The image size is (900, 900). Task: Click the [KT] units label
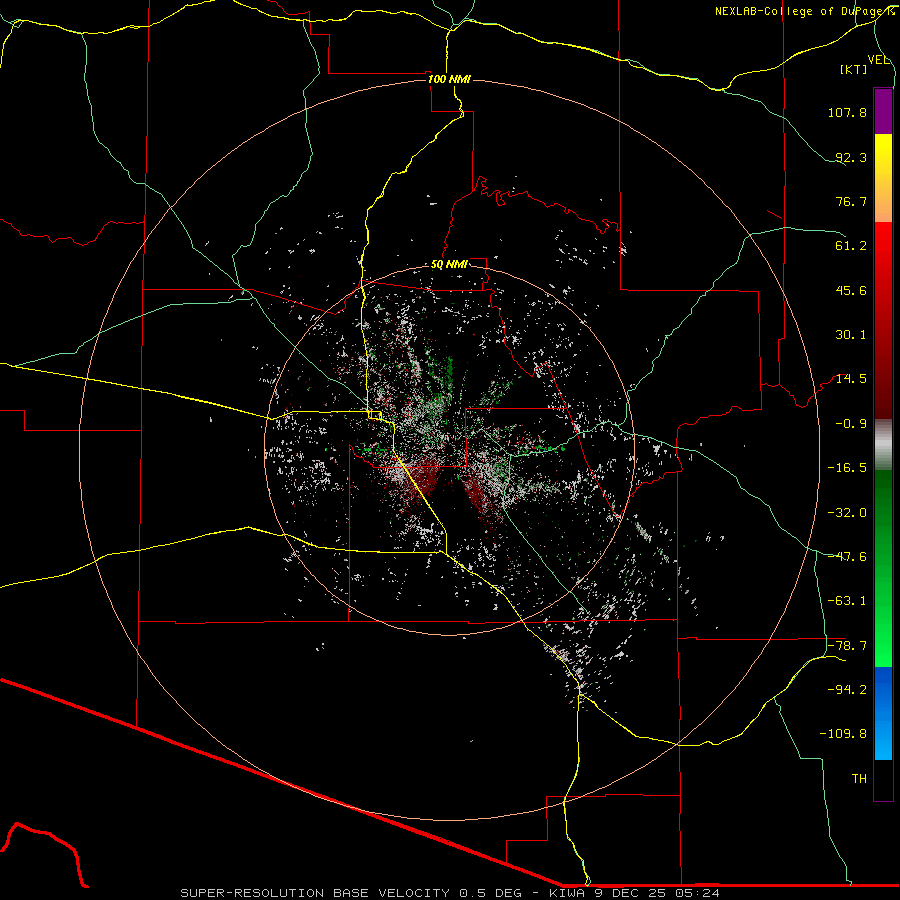point(854,69)
